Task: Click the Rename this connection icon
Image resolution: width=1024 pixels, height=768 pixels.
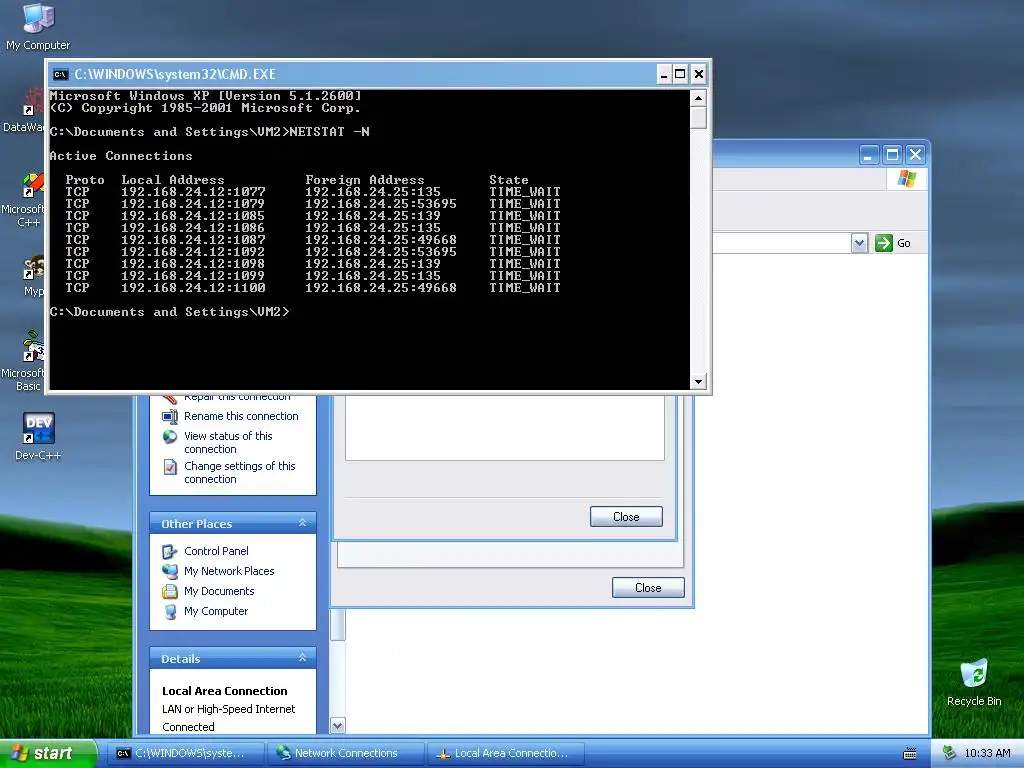Action: click(x=170, y=416)
